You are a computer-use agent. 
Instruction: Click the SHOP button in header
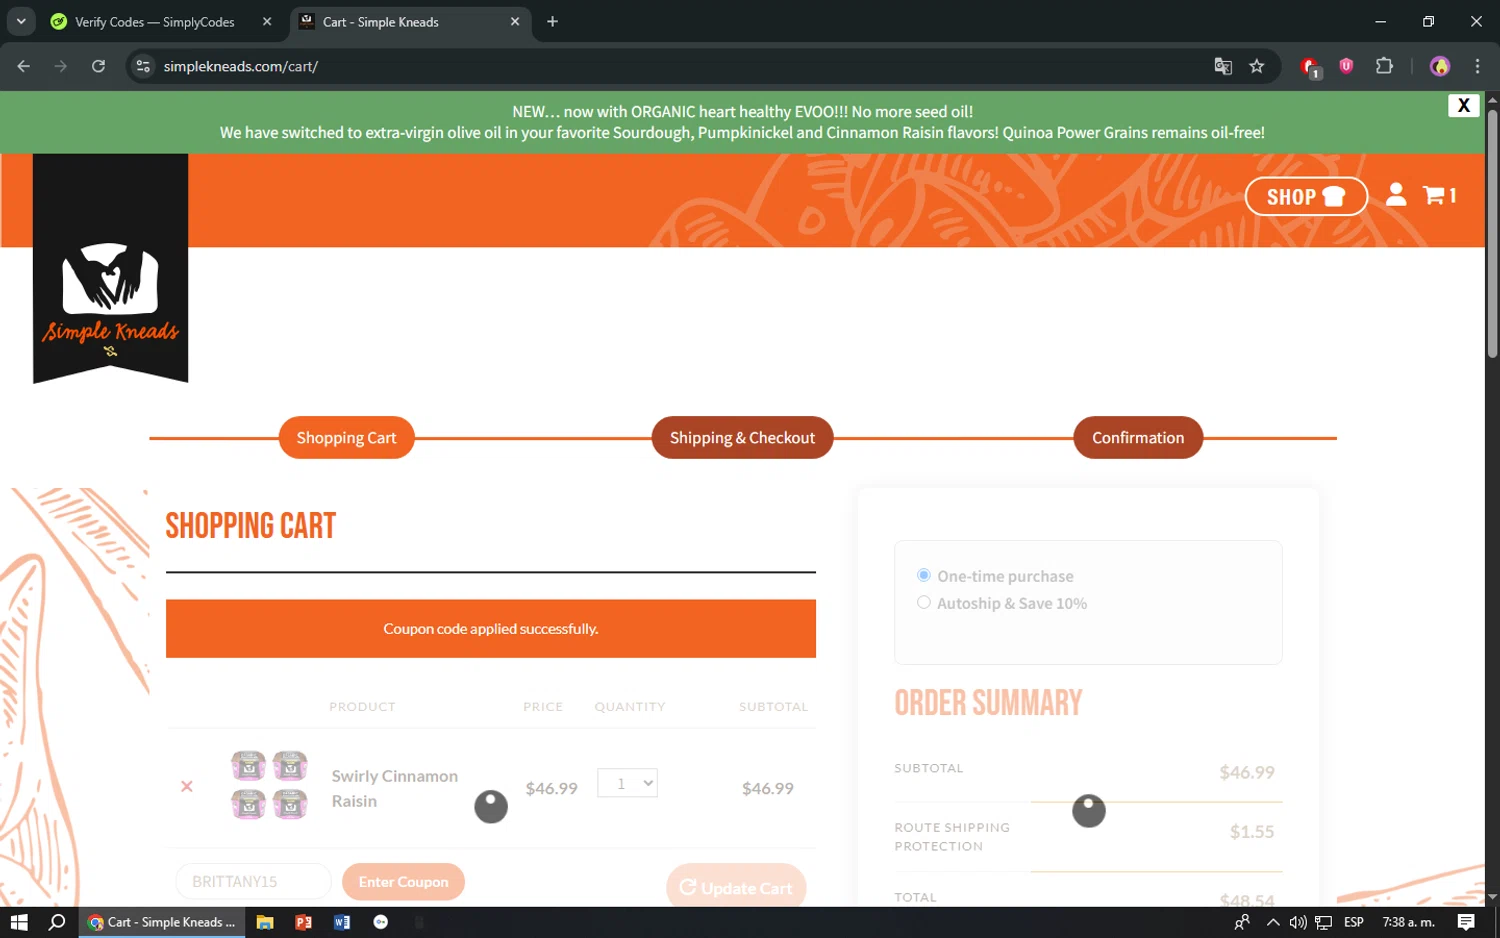1306,196
